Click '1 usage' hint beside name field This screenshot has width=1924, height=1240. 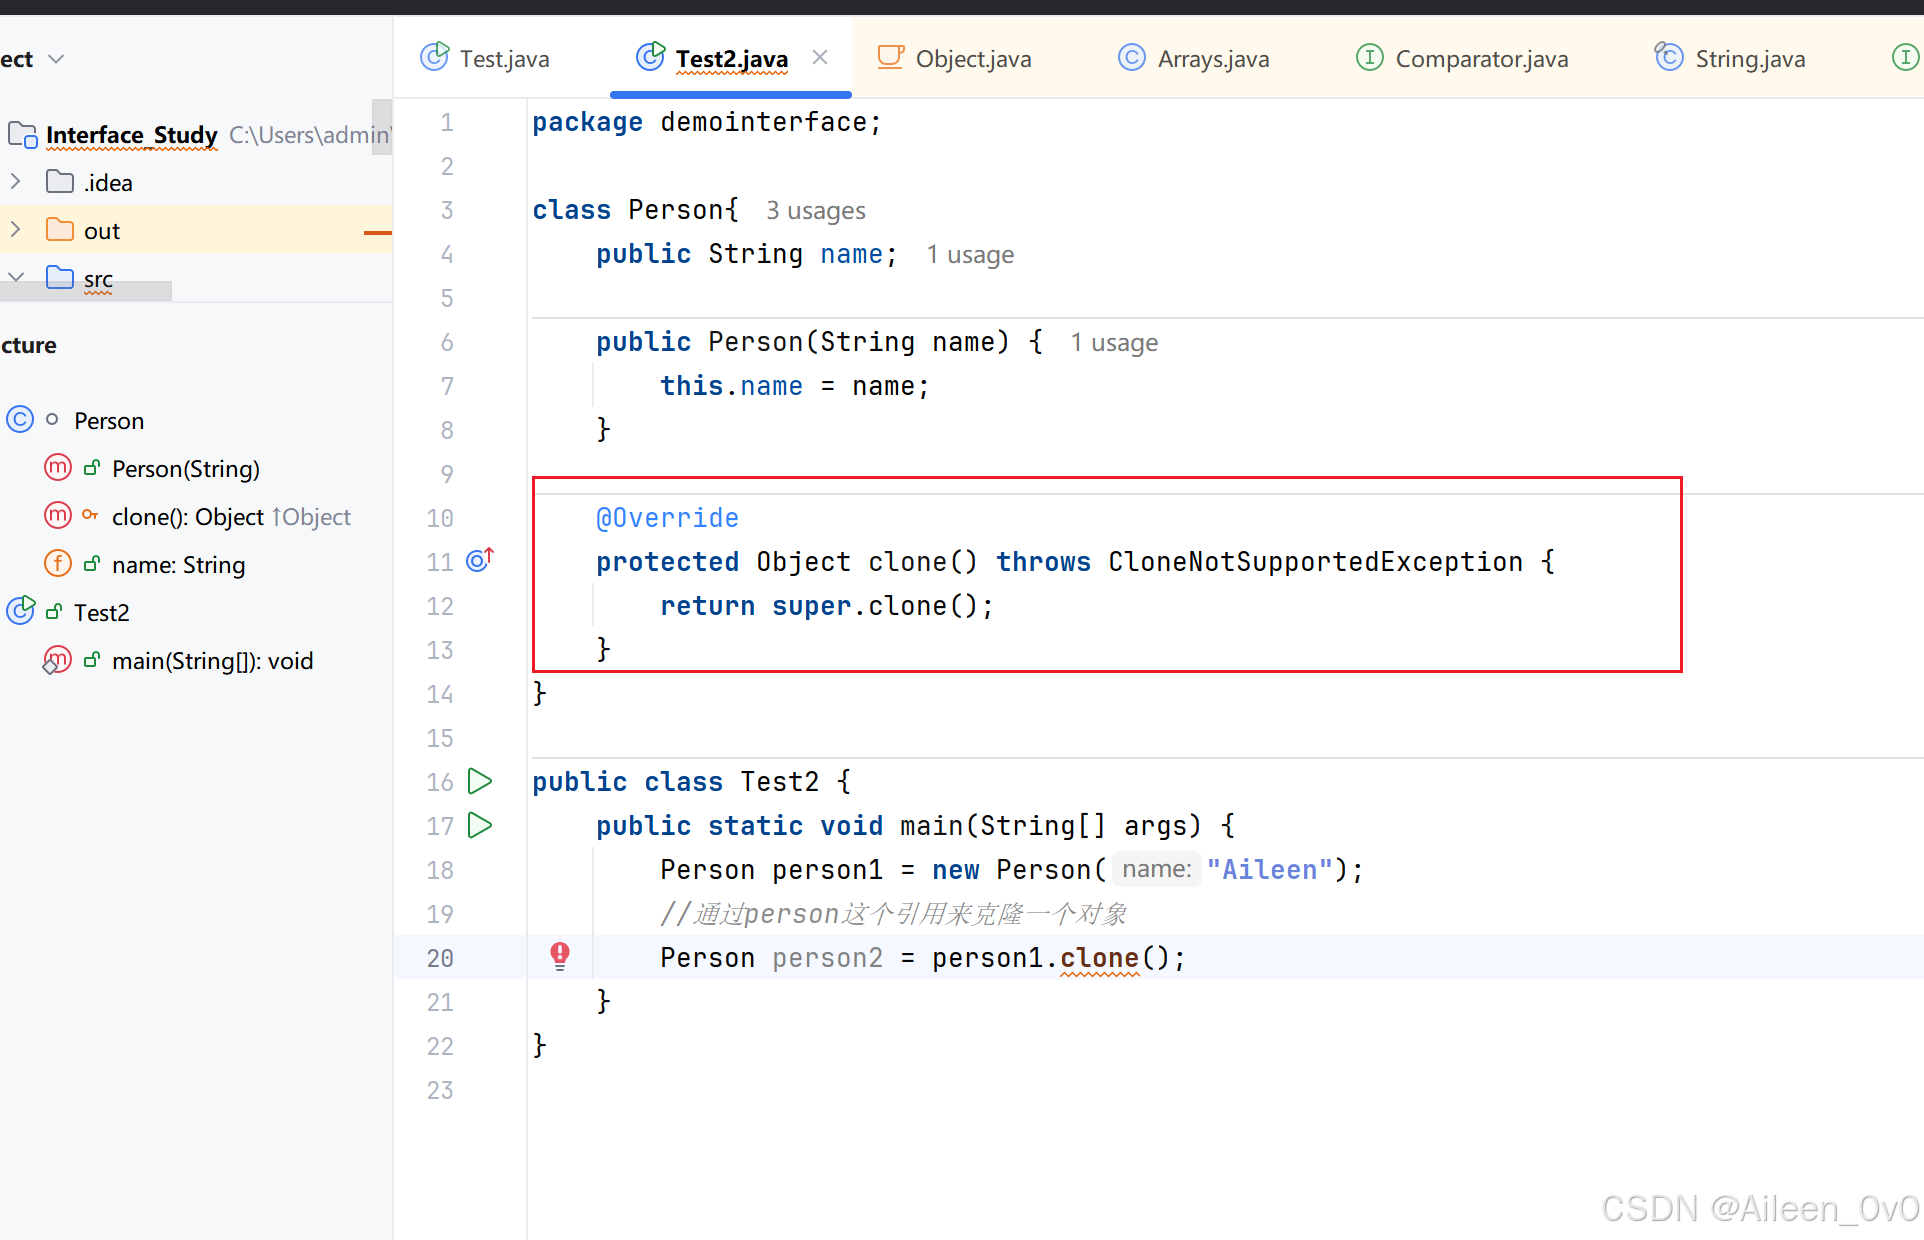(x=969, y=255)
